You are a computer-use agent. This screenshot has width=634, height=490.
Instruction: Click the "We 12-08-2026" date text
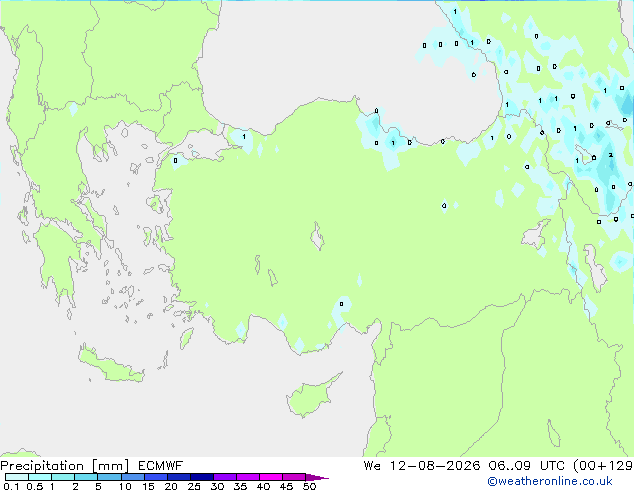click(x=422, y=466)
